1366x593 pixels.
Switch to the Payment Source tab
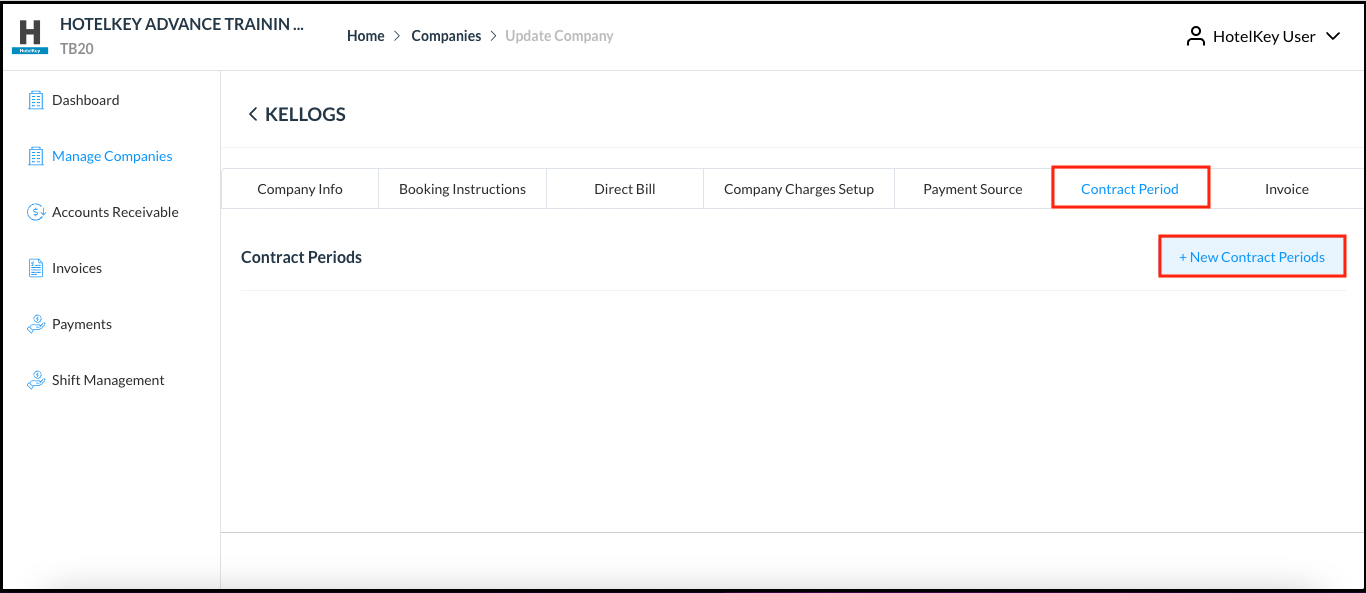972,188
